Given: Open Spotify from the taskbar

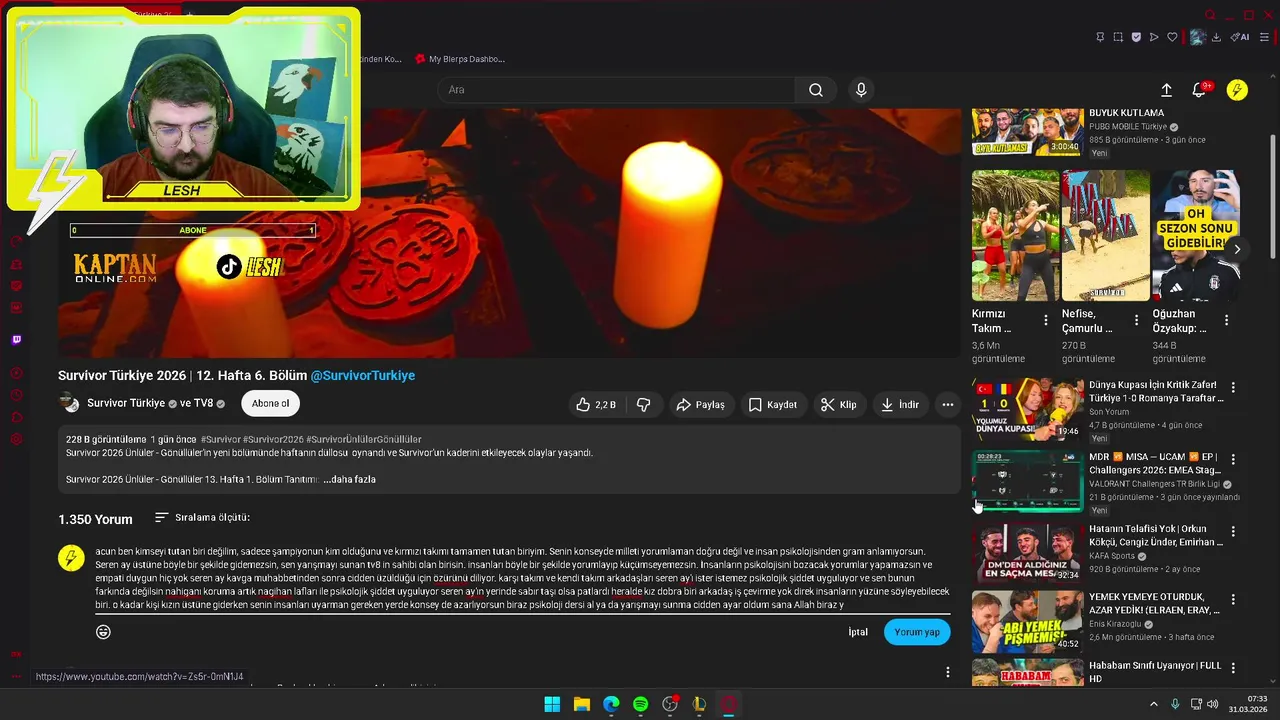Looking at the screenshot, I should pyautogui.click(x=641, y=704).
